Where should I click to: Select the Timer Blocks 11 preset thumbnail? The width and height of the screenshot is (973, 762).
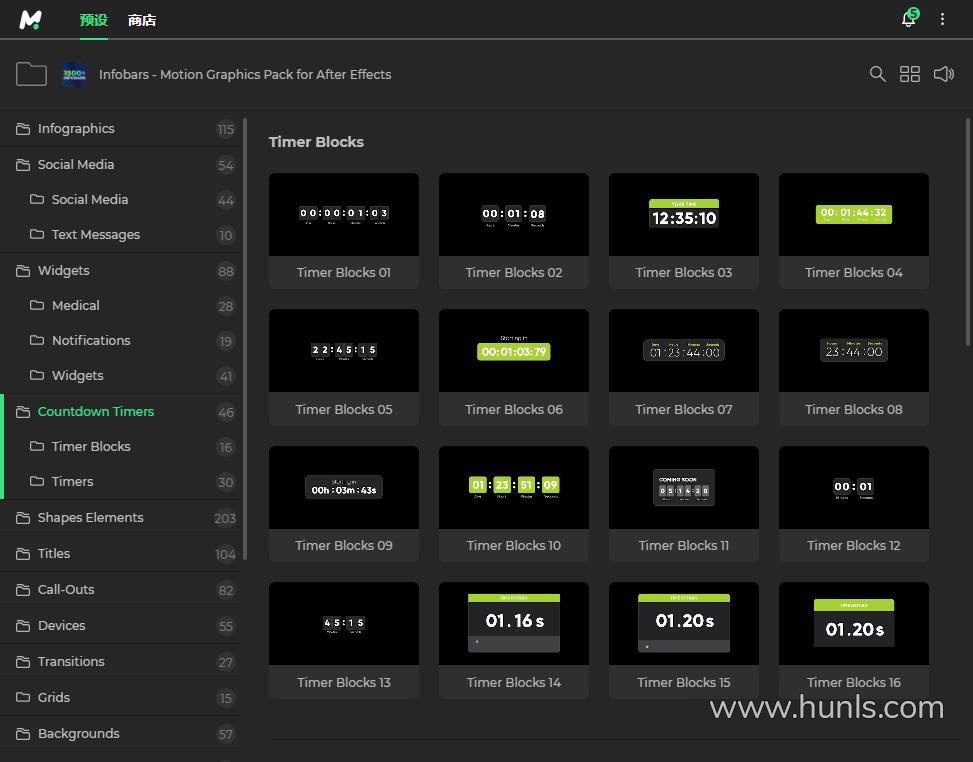(684, 487)
